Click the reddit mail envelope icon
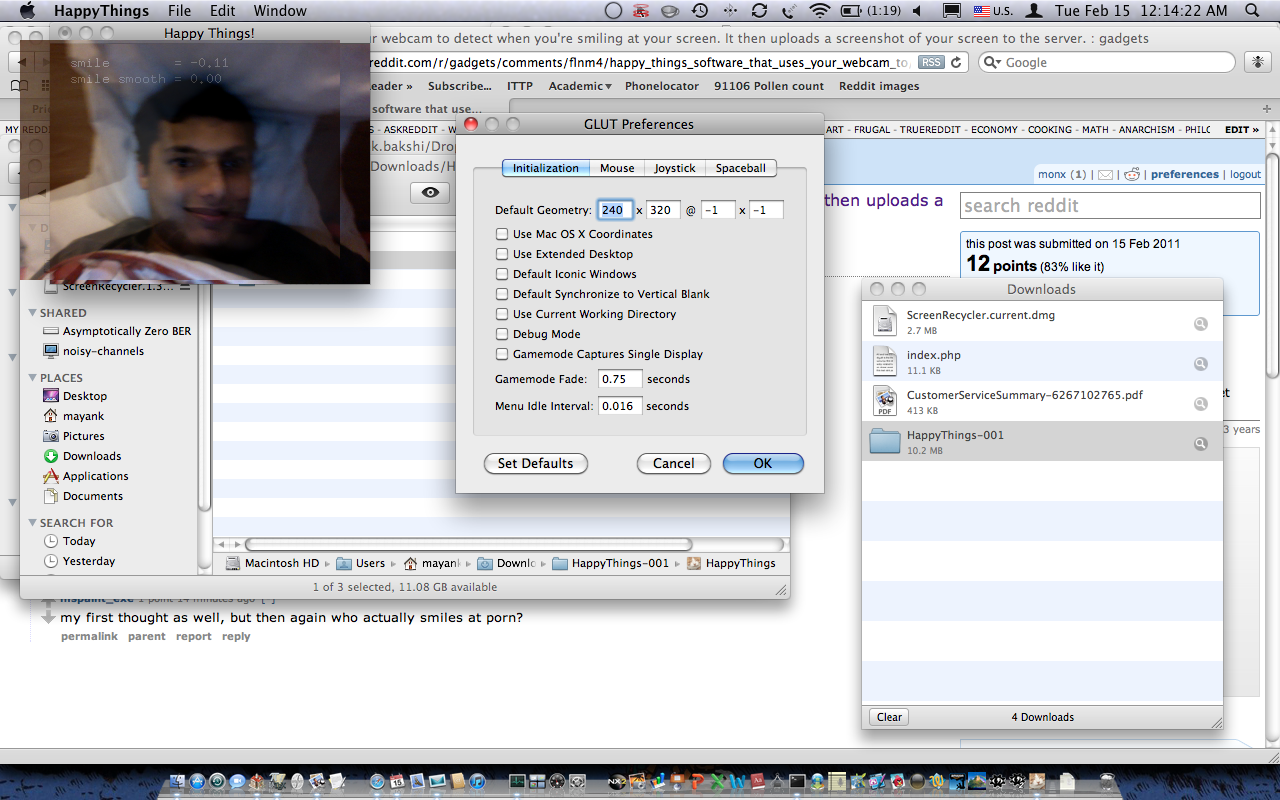The image size is (1280, 800). (x=1105, y=175)
